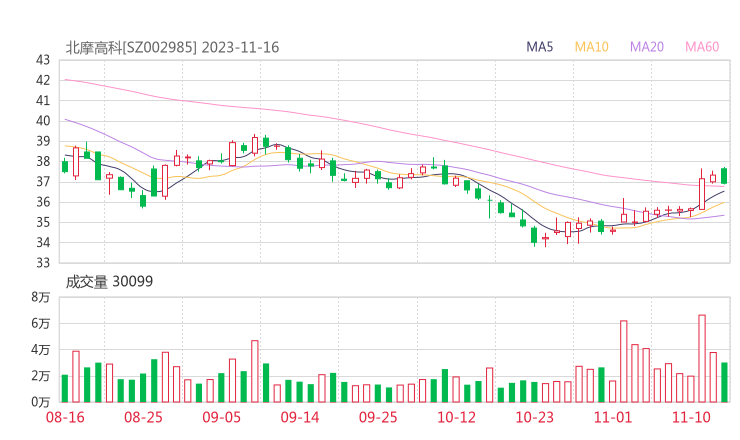Image resolution: width=740 pixels, height=440 pixels.
Task: Click the 8万 volume axis label
Action: 41,297
